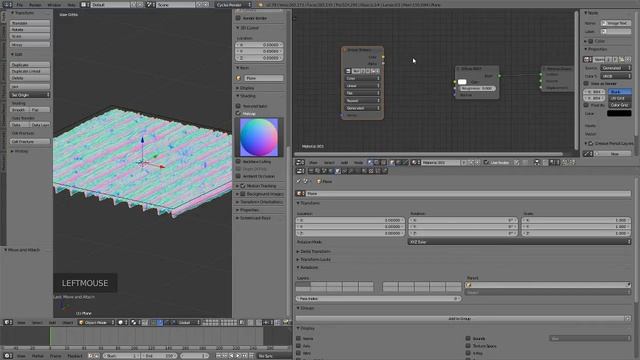Open the Set Origin dropdown
Image resolution: width=640 pixels, height=360 pixels.
tap(30, 95)
